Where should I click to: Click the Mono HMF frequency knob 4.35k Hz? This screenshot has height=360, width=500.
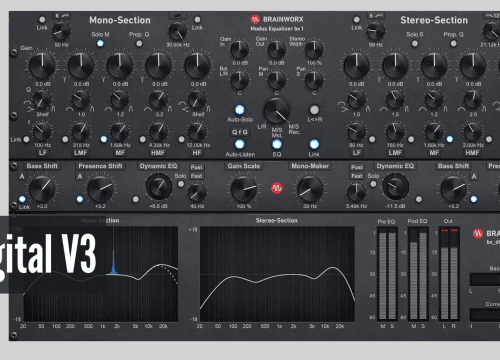tap(158, 132)
